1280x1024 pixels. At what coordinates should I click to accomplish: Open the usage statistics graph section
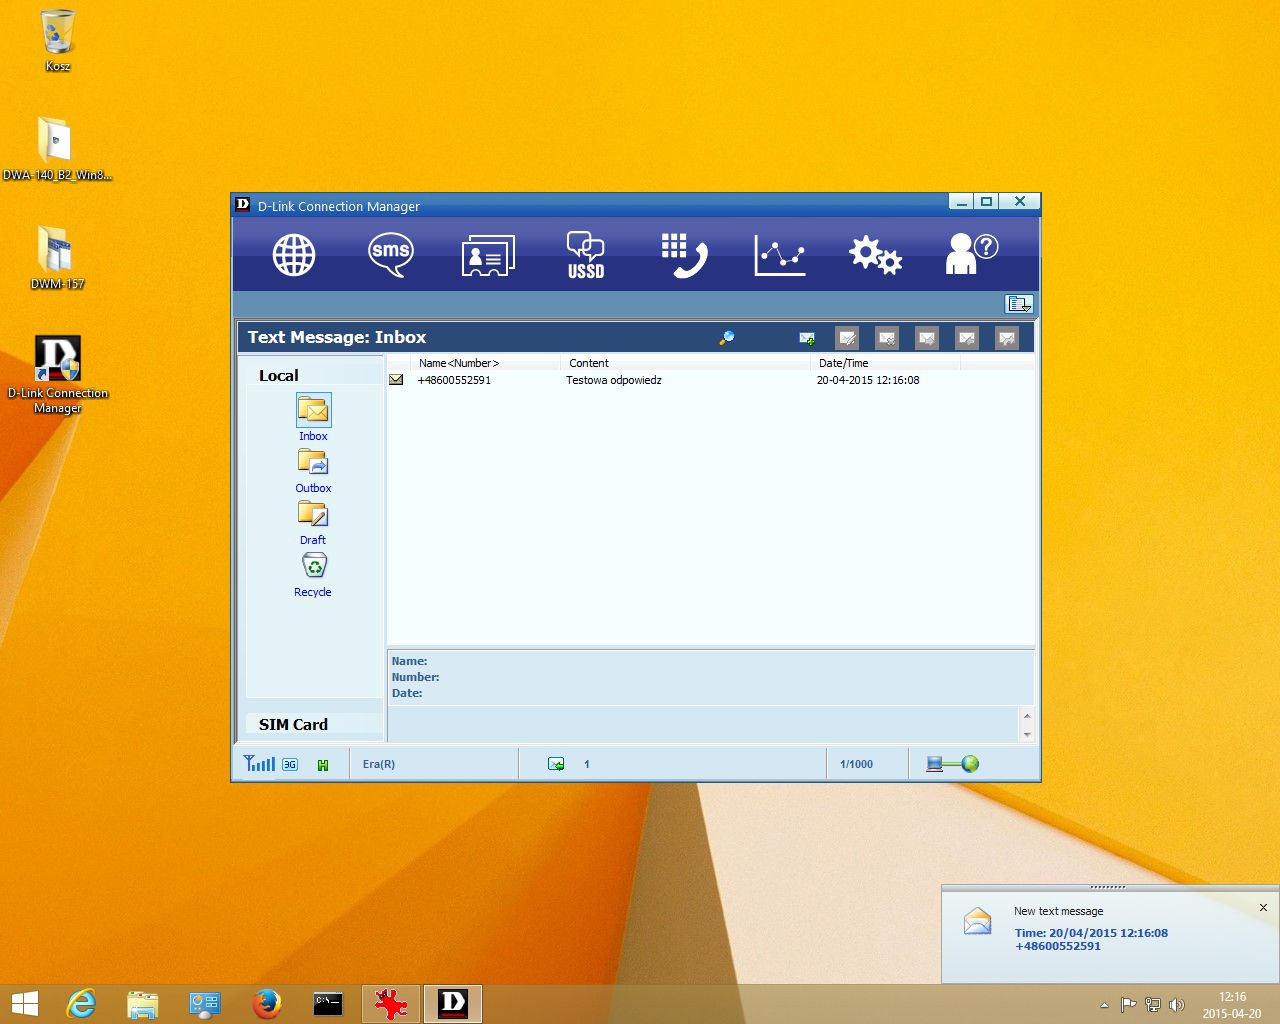[780, 255]
